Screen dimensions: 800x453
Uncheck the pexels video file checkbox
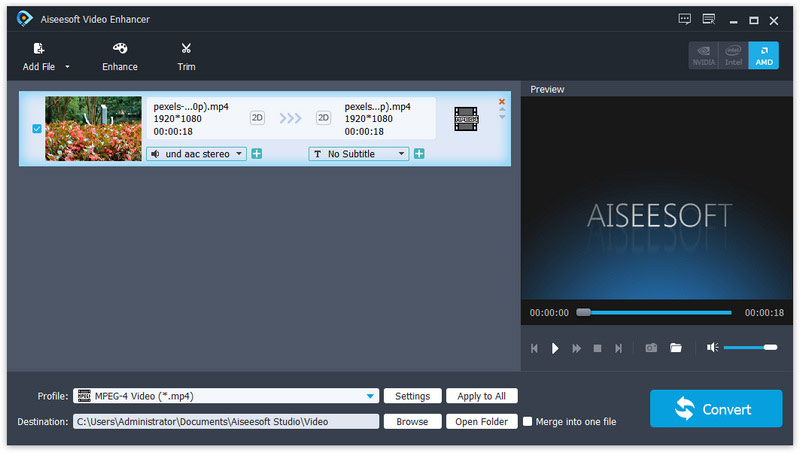(x=37, y=129)
